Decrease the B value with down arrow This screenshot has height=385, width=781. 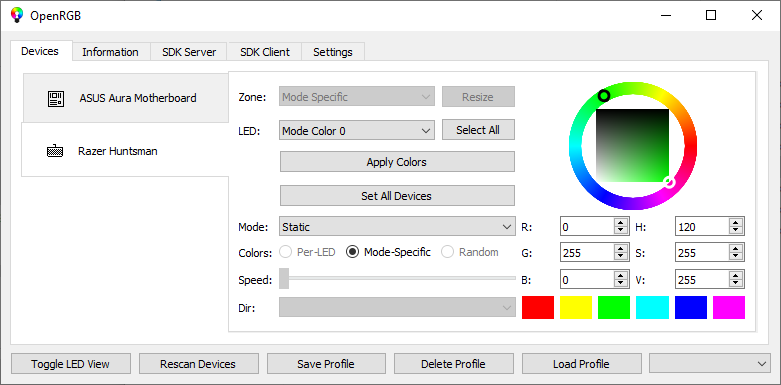pyautogui.click(x=621, y=284)
